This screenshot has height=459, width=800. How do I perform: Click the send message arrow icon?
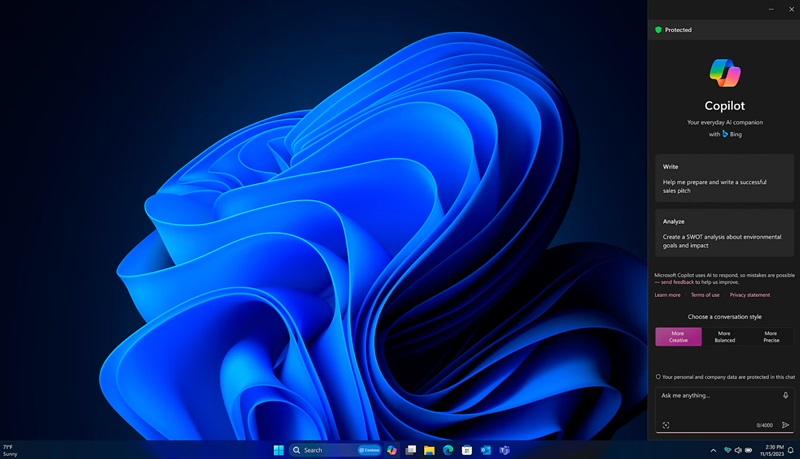click(x=786, y=425)
